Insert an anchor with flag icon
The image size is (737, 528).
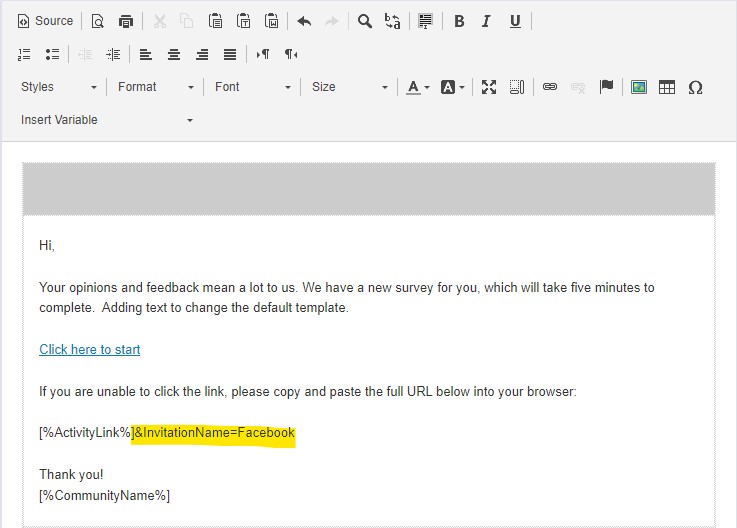point(606,87)
